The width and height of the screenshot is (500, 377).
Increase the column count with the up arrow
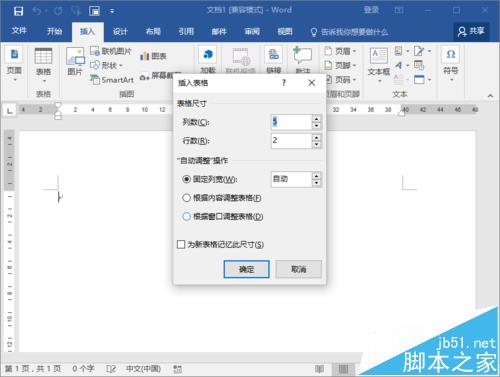click(316, 118)
